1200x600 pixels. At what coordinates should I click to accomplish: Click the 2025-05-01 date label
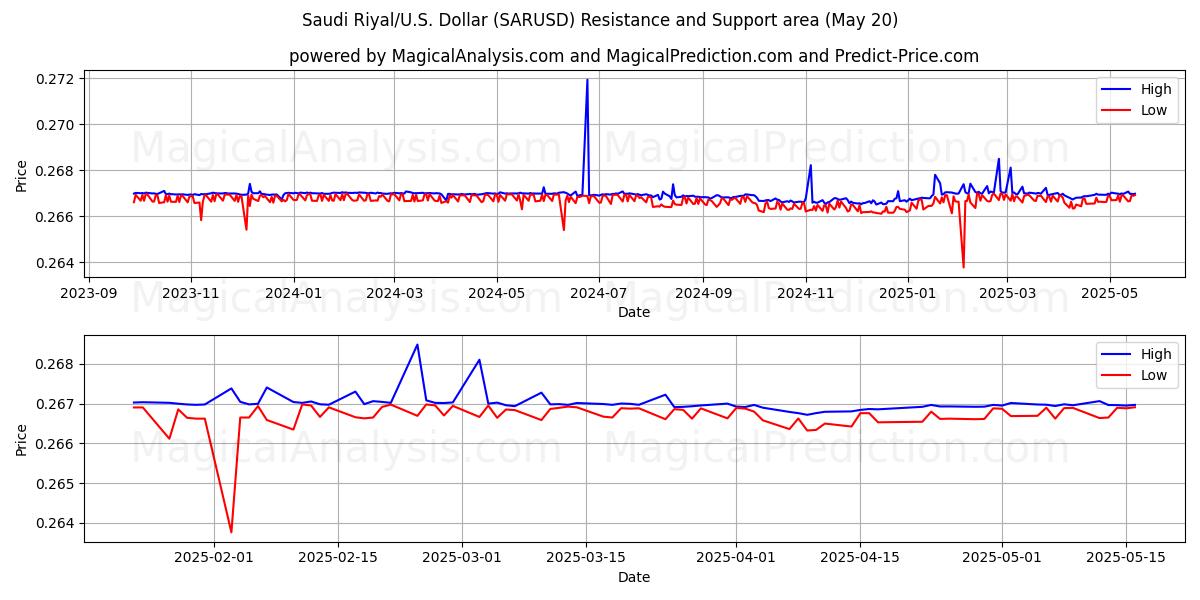click(x=1002, y=558)
